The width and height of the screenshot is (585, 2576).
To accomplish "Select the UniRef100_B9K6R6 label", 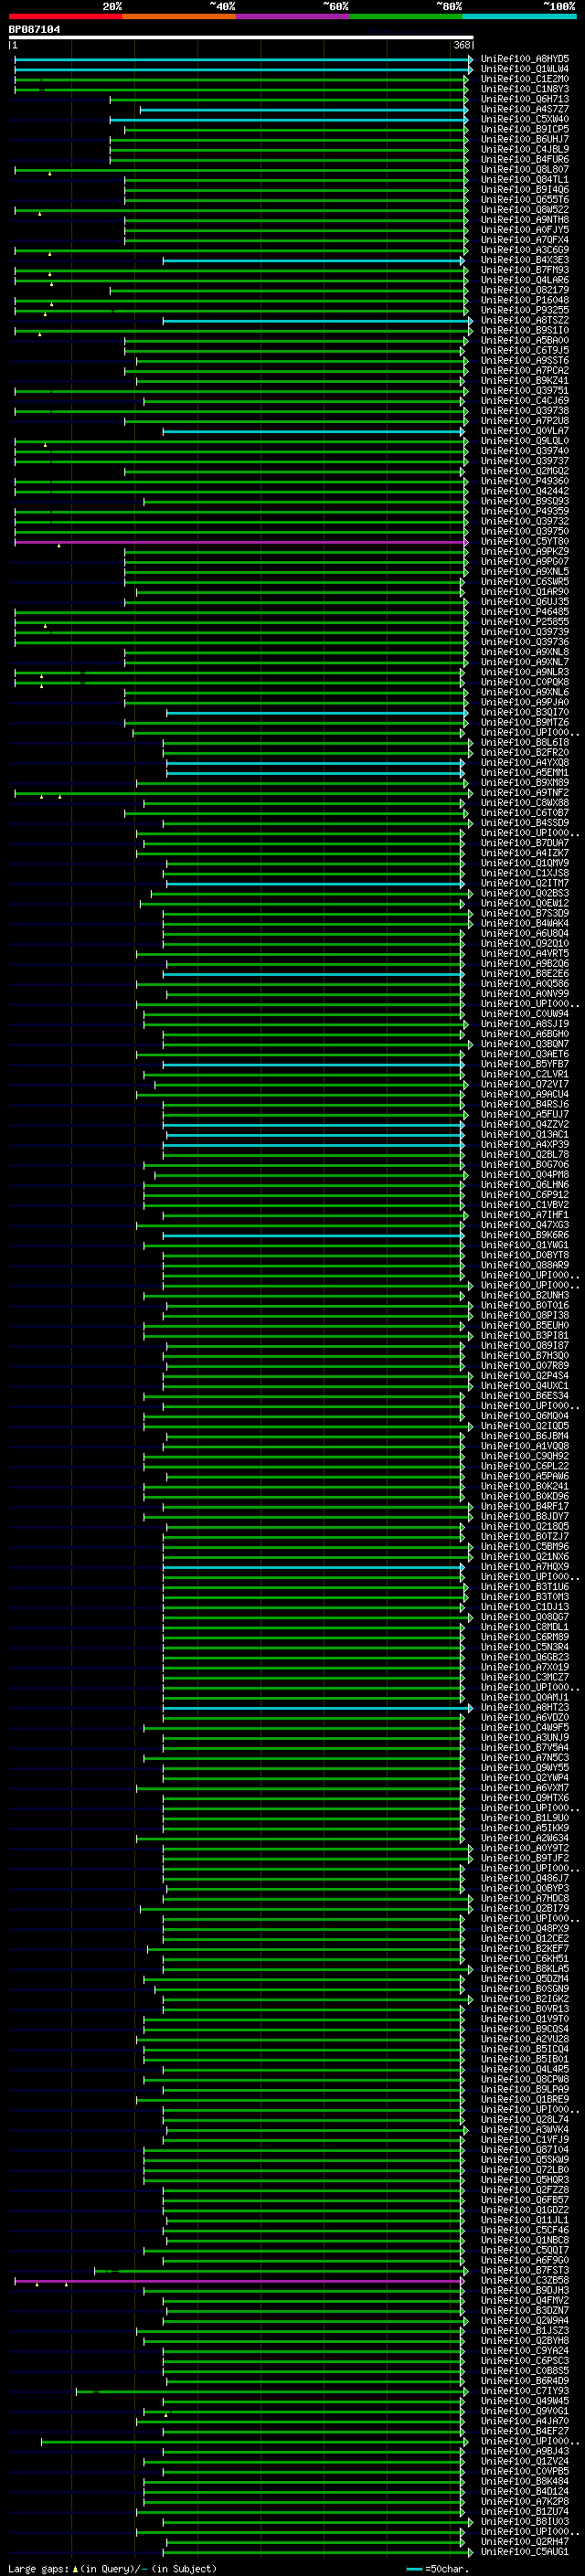I will pyautogui.click(x=525, y=1235).
